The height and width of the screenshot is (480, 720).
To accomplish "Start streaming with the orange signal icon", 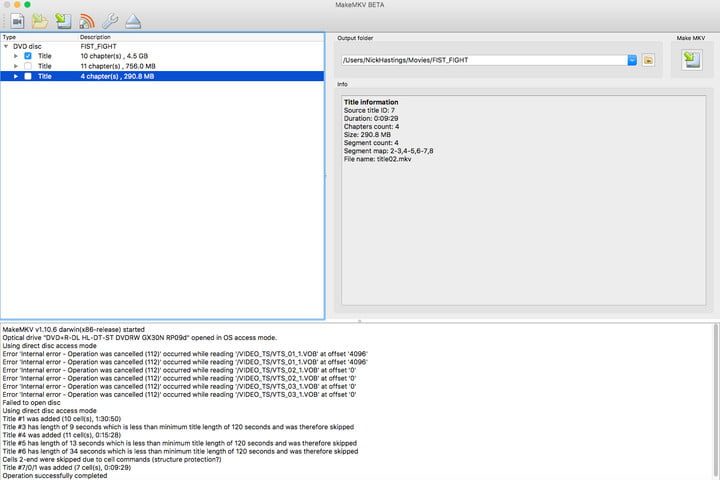I will (87, 20).
